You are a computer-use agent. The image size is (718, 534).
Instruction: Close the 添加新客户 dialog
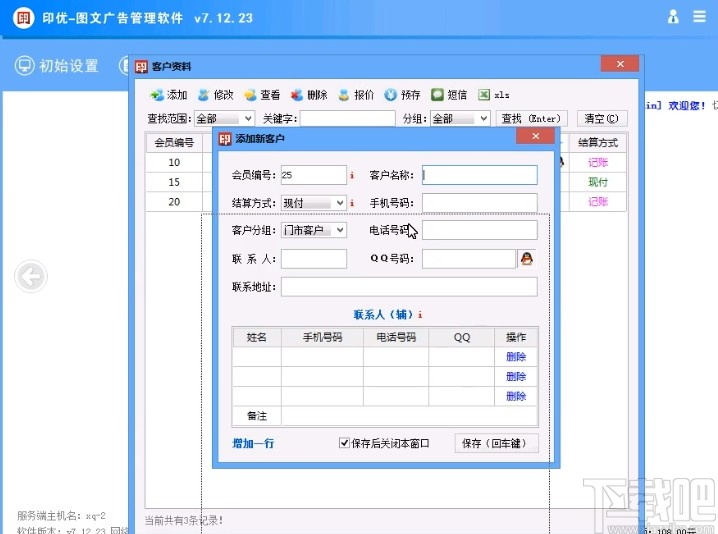click(535, 136)
